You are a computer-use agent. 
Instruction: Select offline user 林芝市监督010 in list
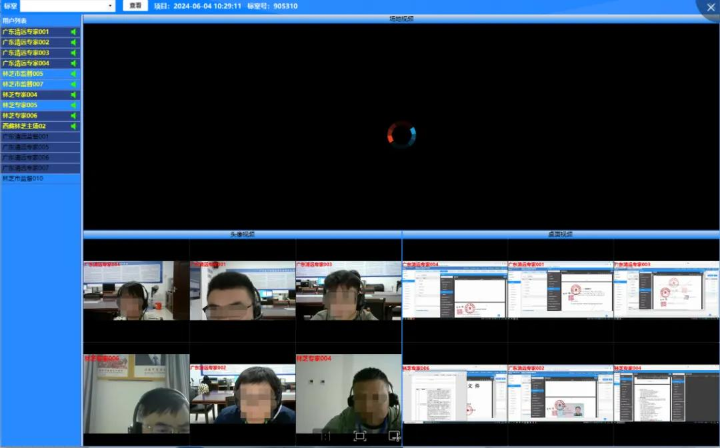point(24,178)
